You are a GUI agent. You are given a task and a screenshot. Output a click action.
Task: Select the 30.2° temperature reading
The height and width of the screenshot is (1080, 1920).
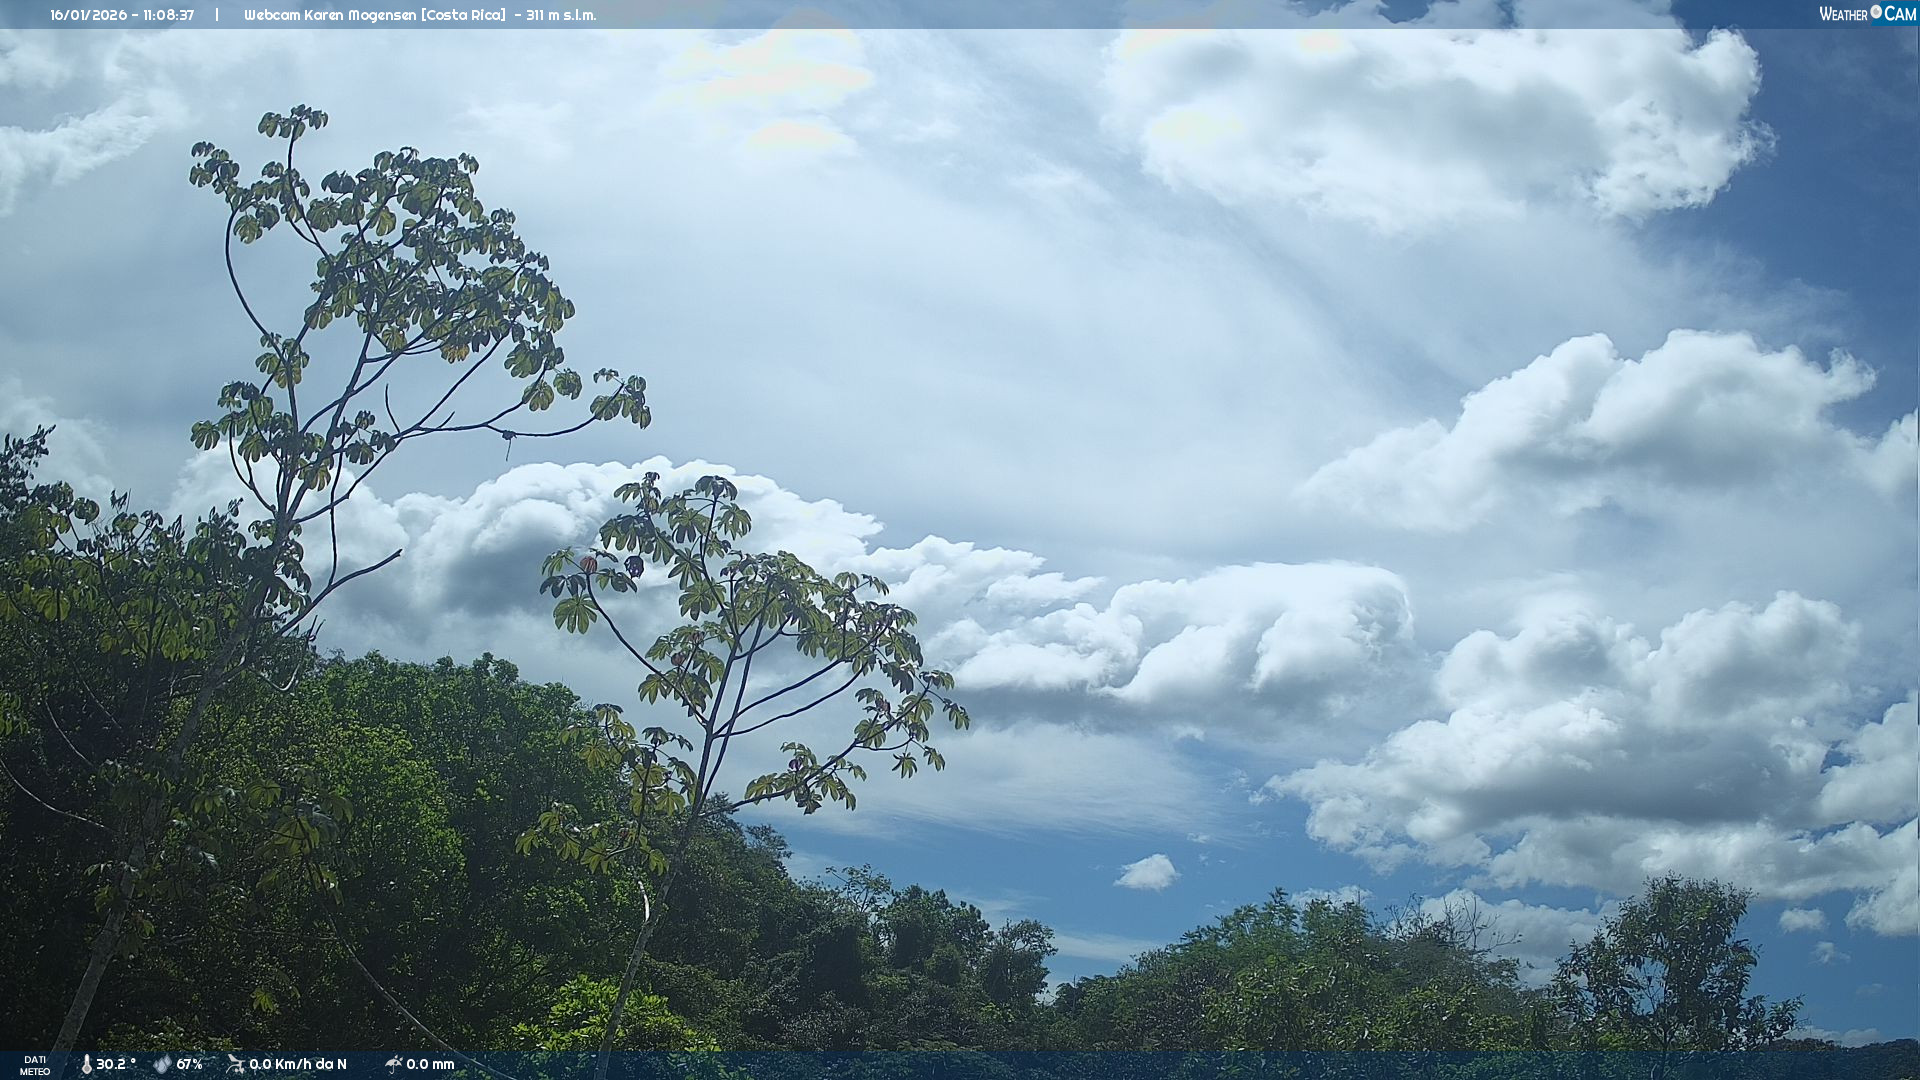(x=116, y=1064)
